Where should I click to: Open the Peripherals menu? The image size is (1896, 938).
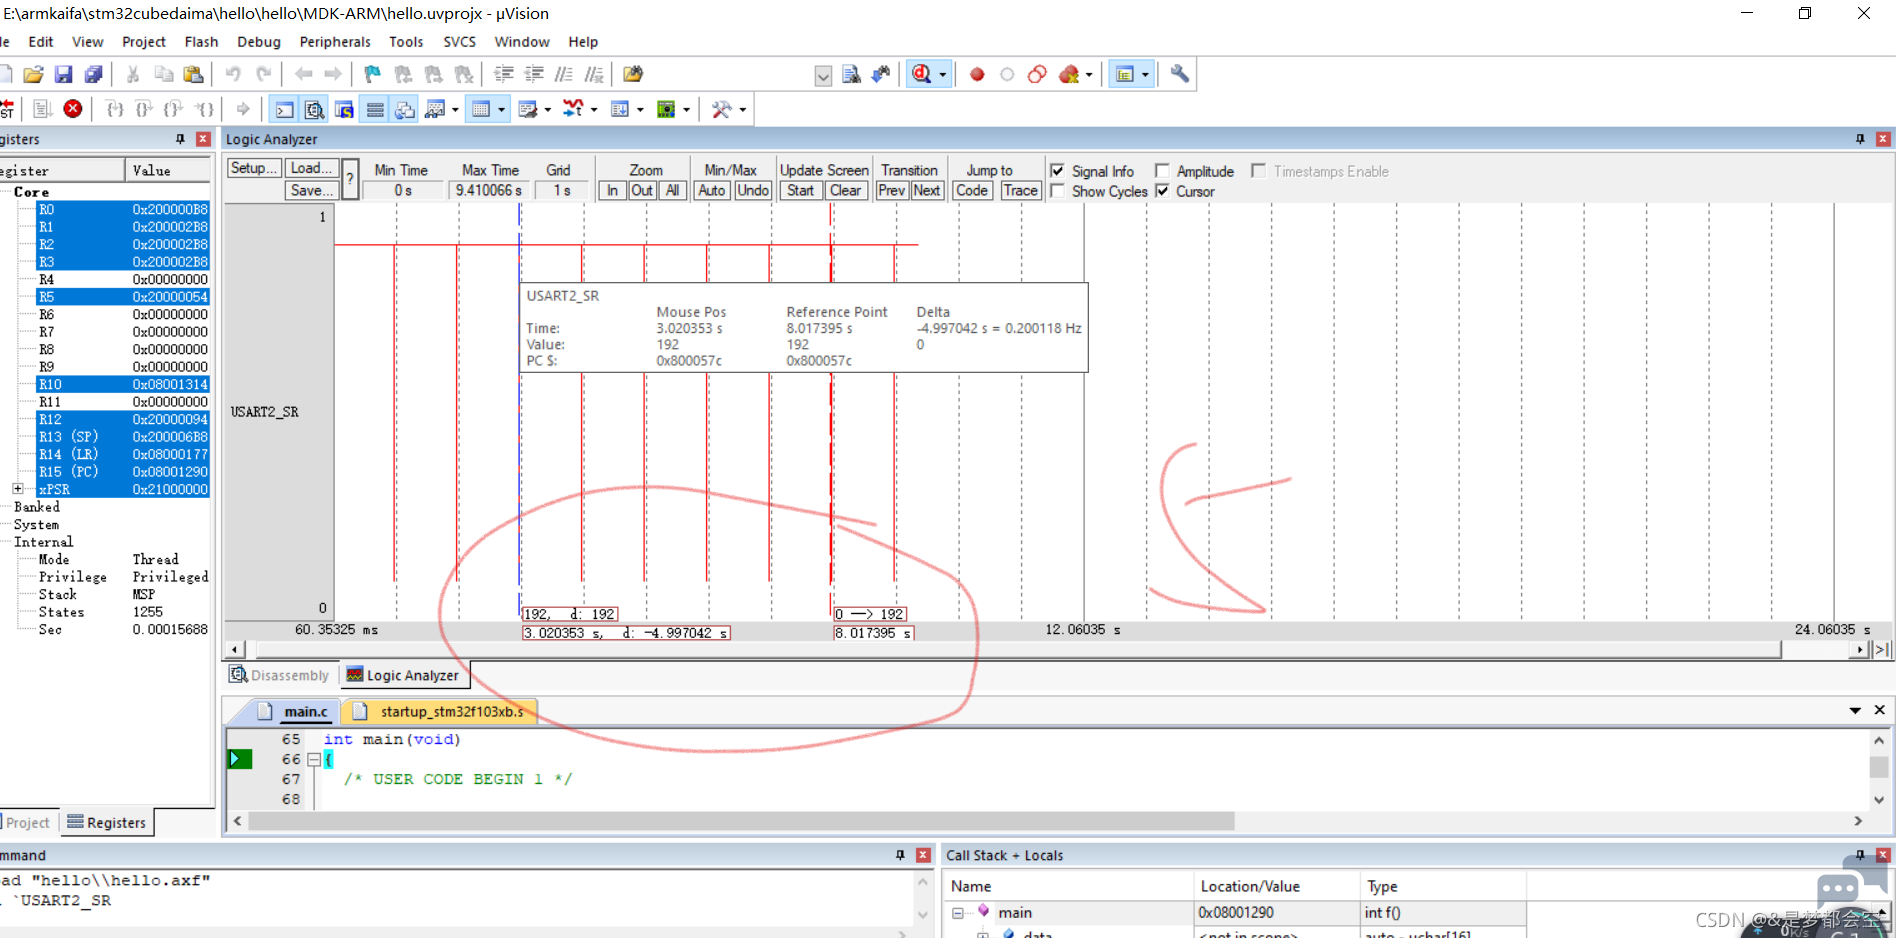pyautogui.click(x=335, y=42)
